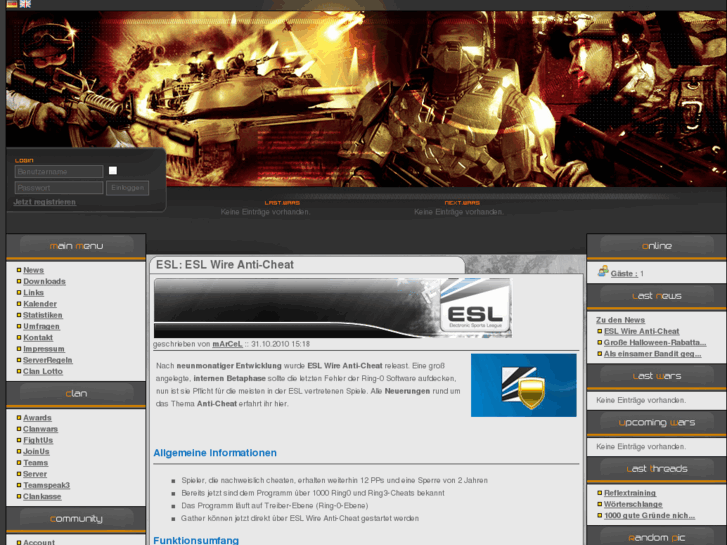The width and height of the screenshot is (727, 545).
Task: Open Teams in clan menu
Action: pyautogui.click(x=36, y=463)
